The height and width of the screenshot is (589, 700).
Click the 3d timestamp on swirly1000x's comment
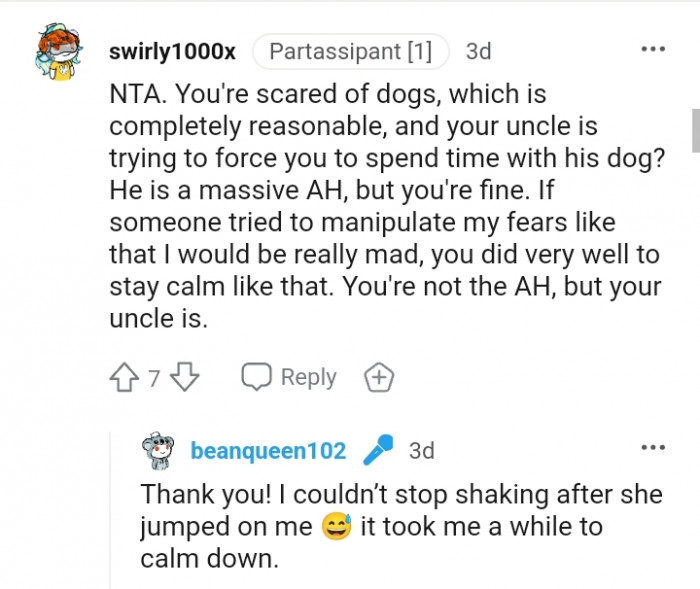[x=478, y=52]
